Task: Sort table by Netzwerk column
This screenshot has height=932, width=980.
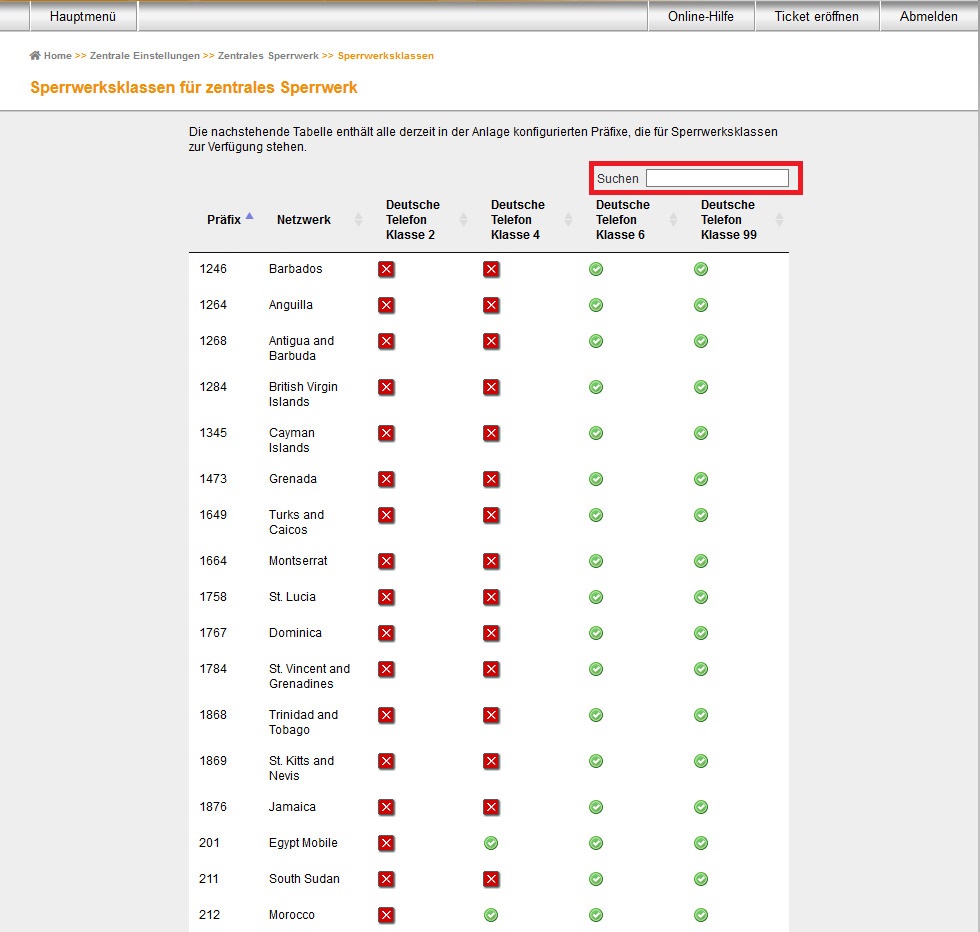Action: point(304,219)
